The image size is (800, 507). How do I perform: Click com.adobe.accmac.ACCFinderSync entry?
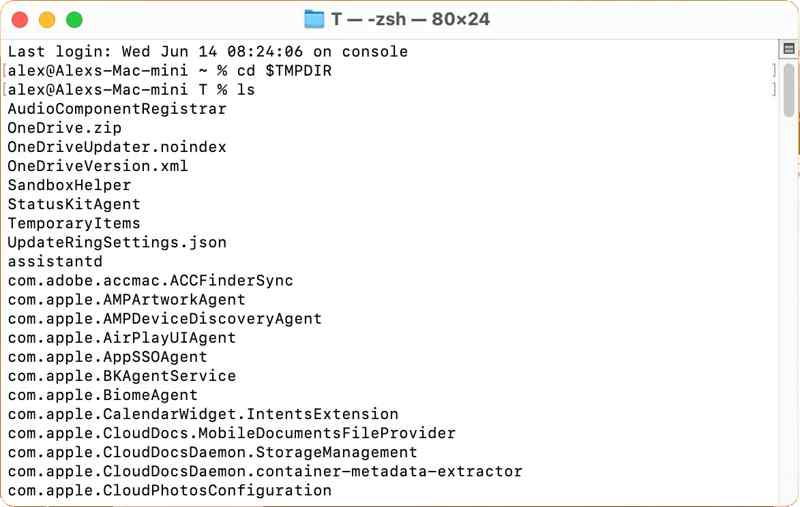click(x=151, y=281)
